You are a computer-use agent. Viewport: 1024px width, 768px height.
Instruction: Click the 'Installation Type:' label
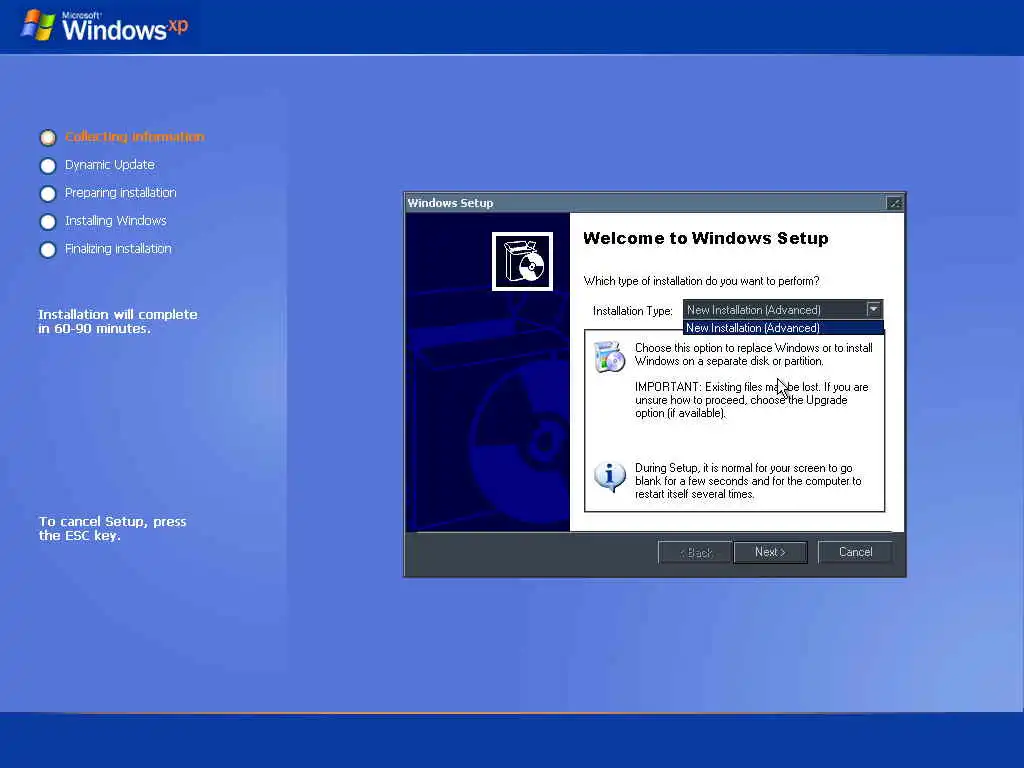pos(632,311)
